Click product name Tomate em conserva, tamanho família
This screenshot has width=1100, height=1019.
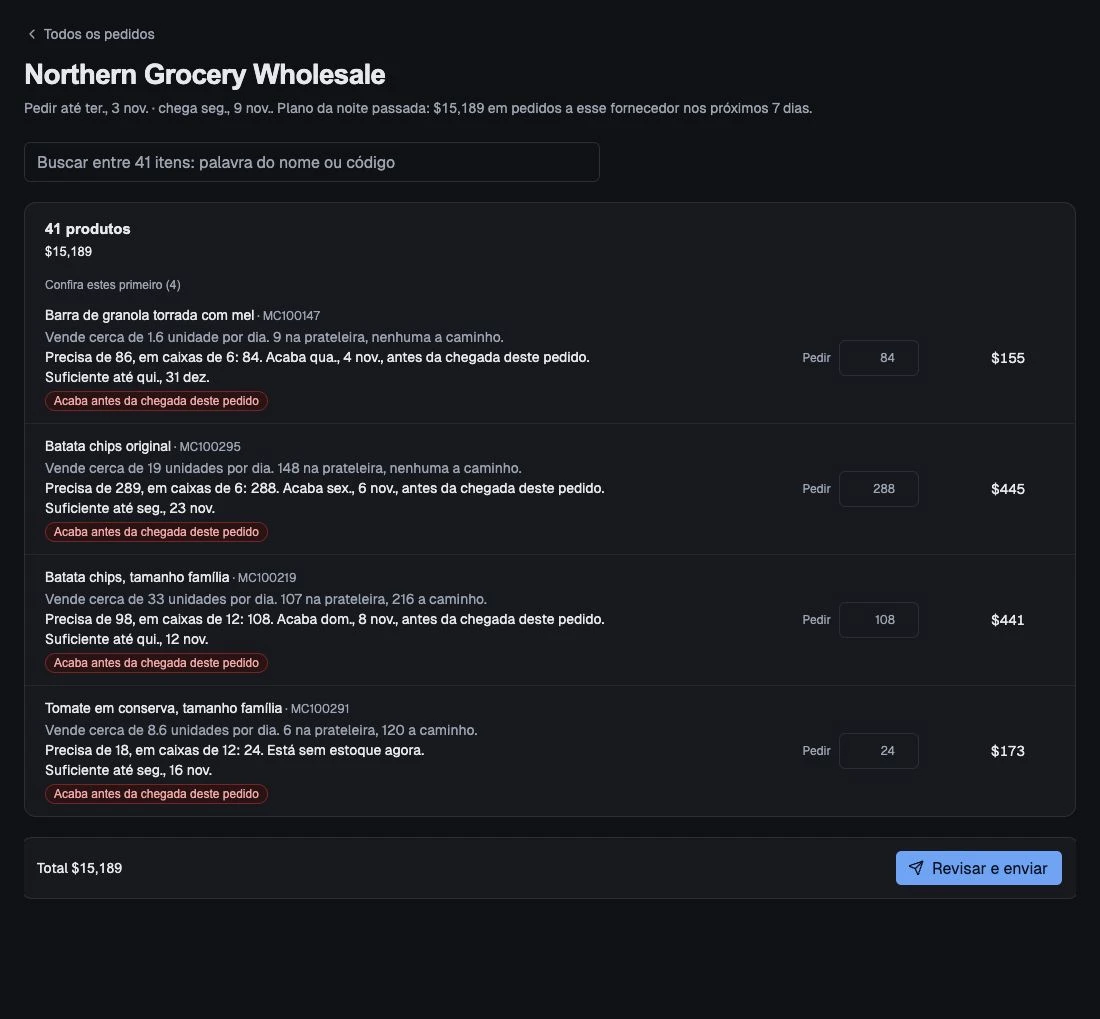click(163, 709)
